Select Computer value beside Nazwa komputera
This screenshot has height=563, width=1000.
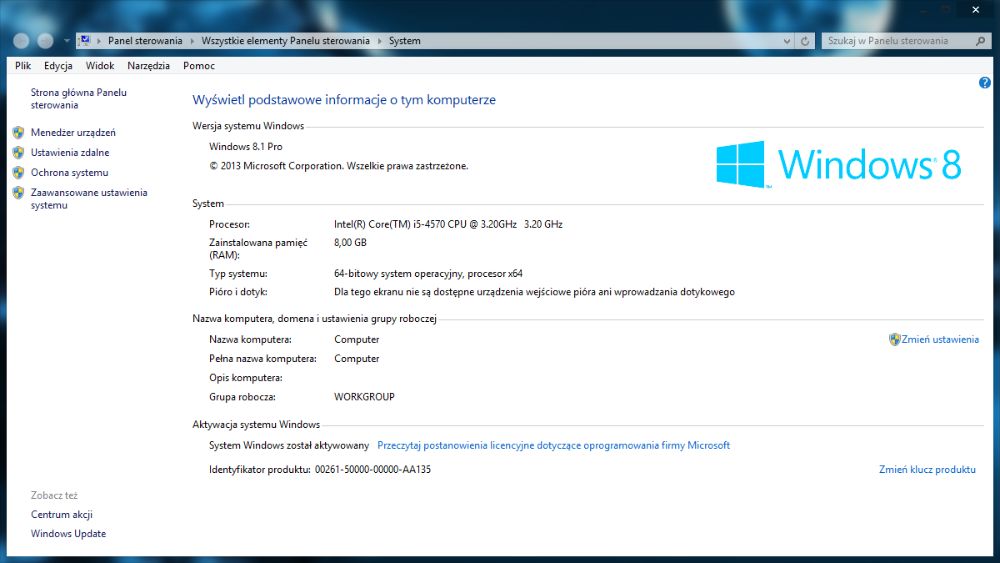pyautogui.click(x=357, y=339)
